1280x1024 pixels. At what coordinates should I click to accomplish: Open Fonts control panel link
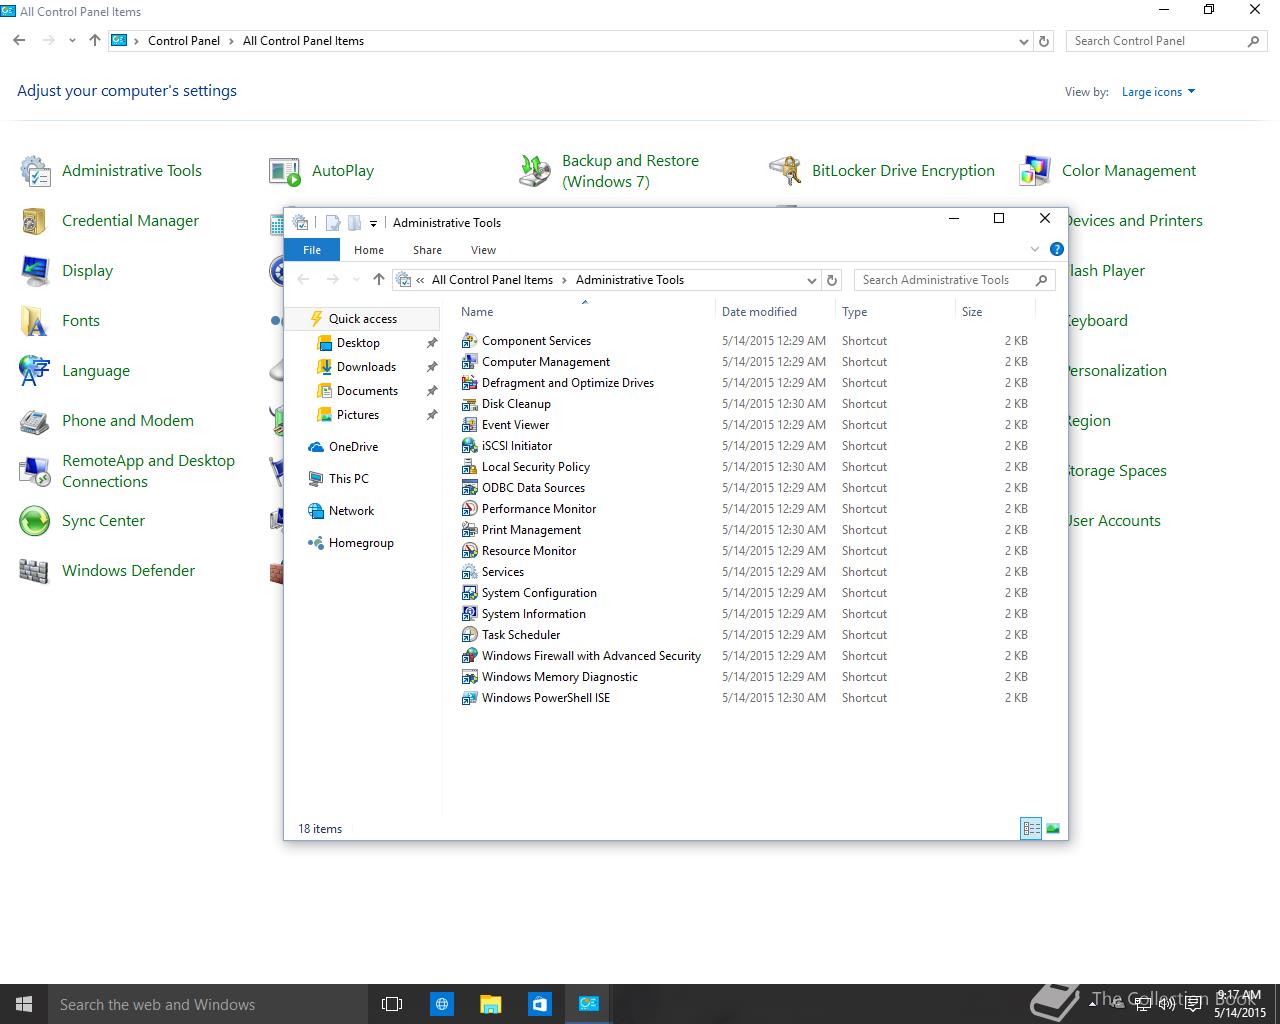(x=81, y=321)
